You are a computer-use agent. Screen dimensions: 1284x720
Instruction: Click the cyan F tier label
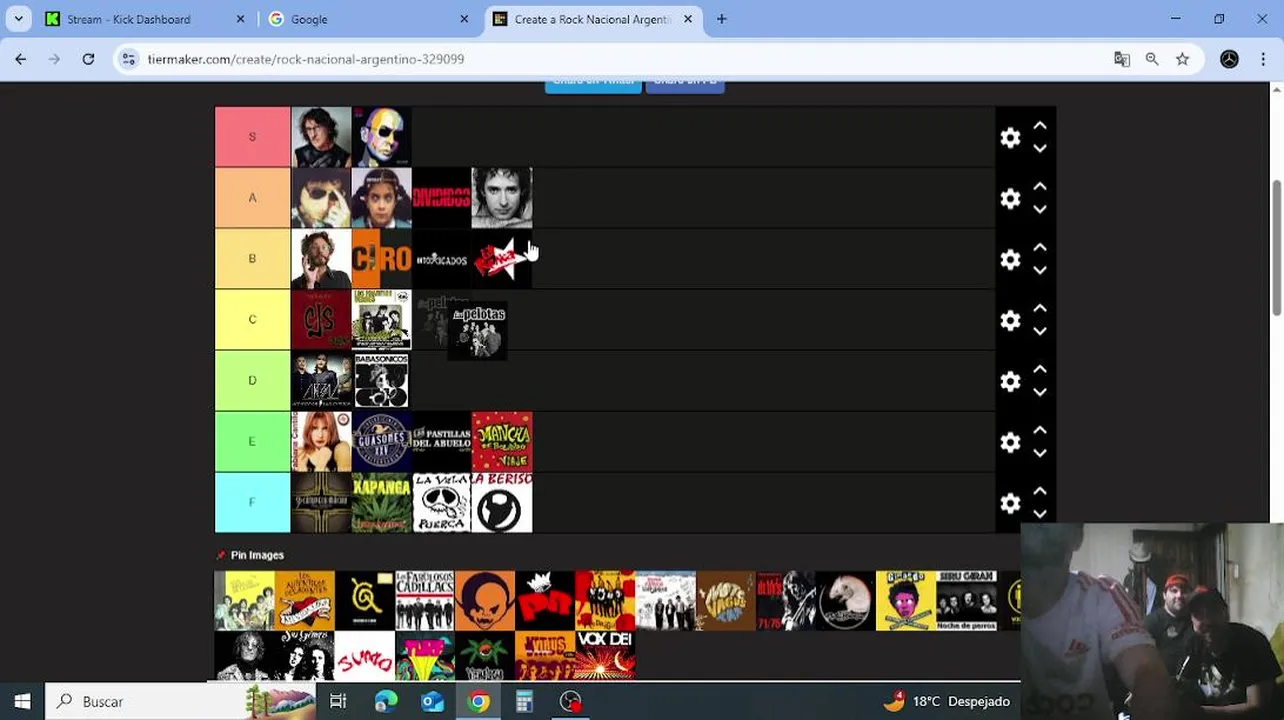[x=252, y=503]
